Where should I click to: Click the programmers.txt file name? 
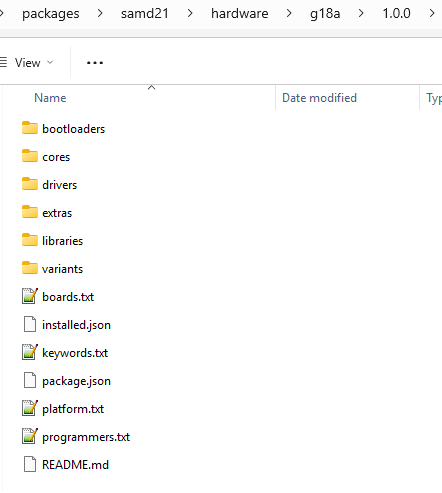click(x=86, y=437)
